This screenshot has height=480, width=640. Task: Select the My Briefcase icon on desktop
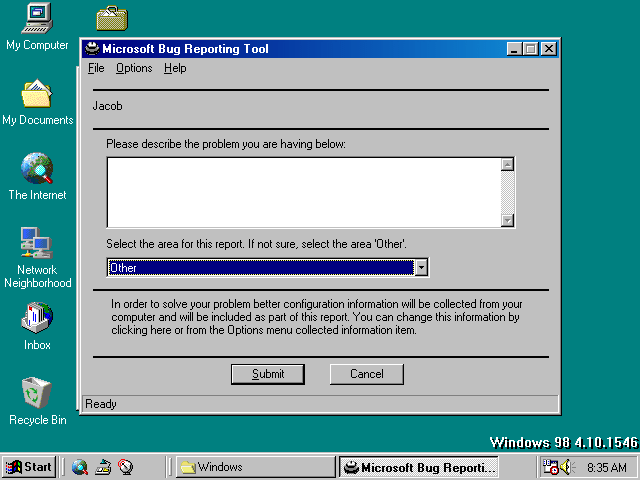coord(112,18)
